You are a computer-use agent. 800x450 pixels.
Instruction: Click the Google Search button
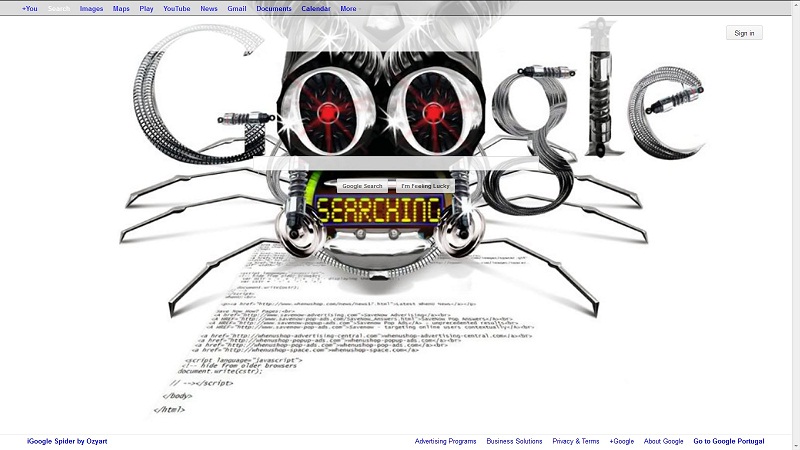click(362, 186)
